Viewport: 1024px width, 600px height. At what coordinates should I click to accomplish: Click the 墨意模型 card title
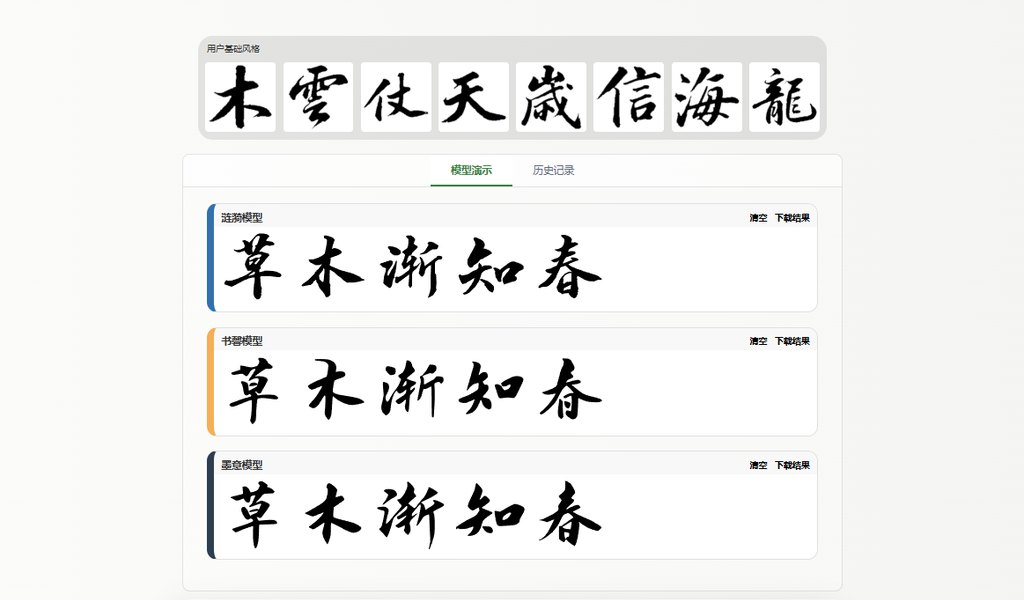click(x=242, y=466)
